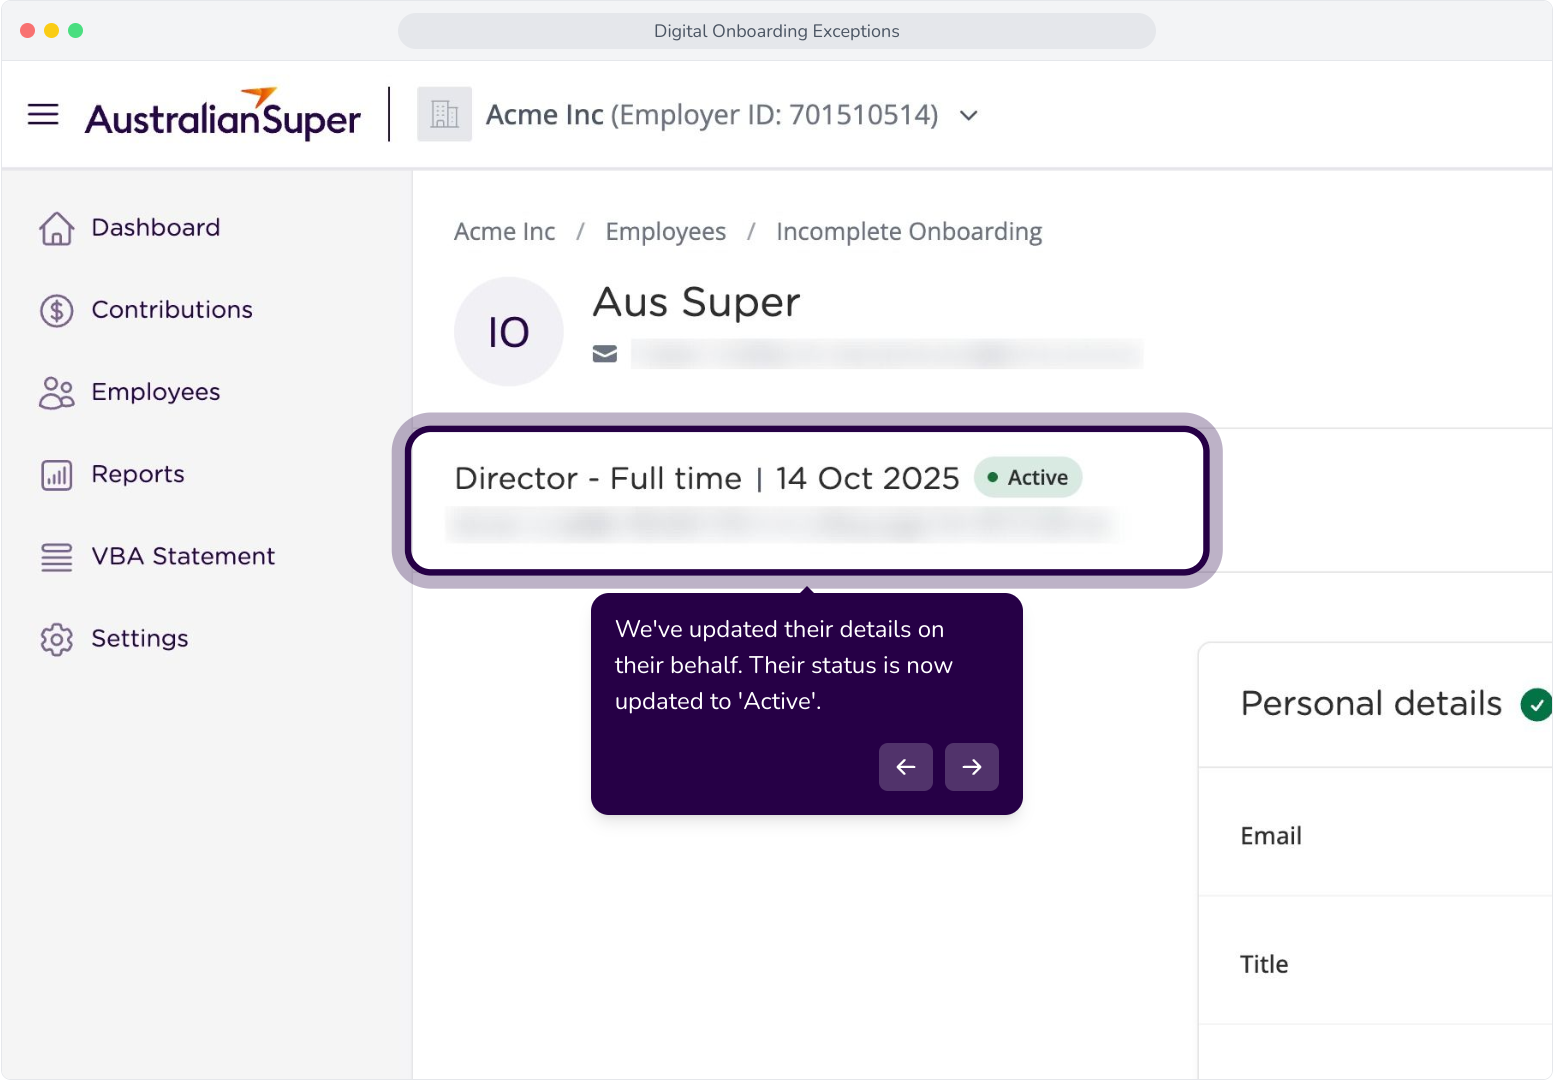The height and width of the screenshot is (1080, 1554).
Task: Click the AustralianSuper logo
Action: click(222, 113)
